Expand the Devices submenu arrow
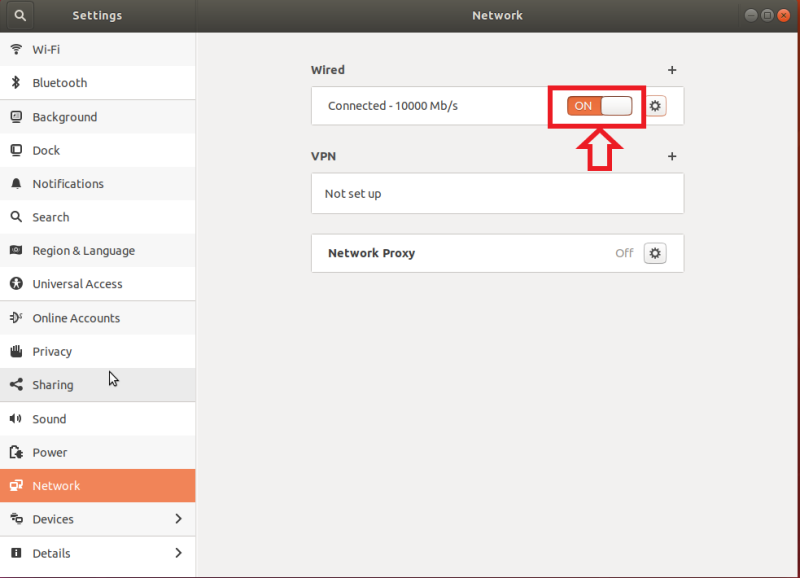The height and width of the screenshot is (578, 800). 178,519
